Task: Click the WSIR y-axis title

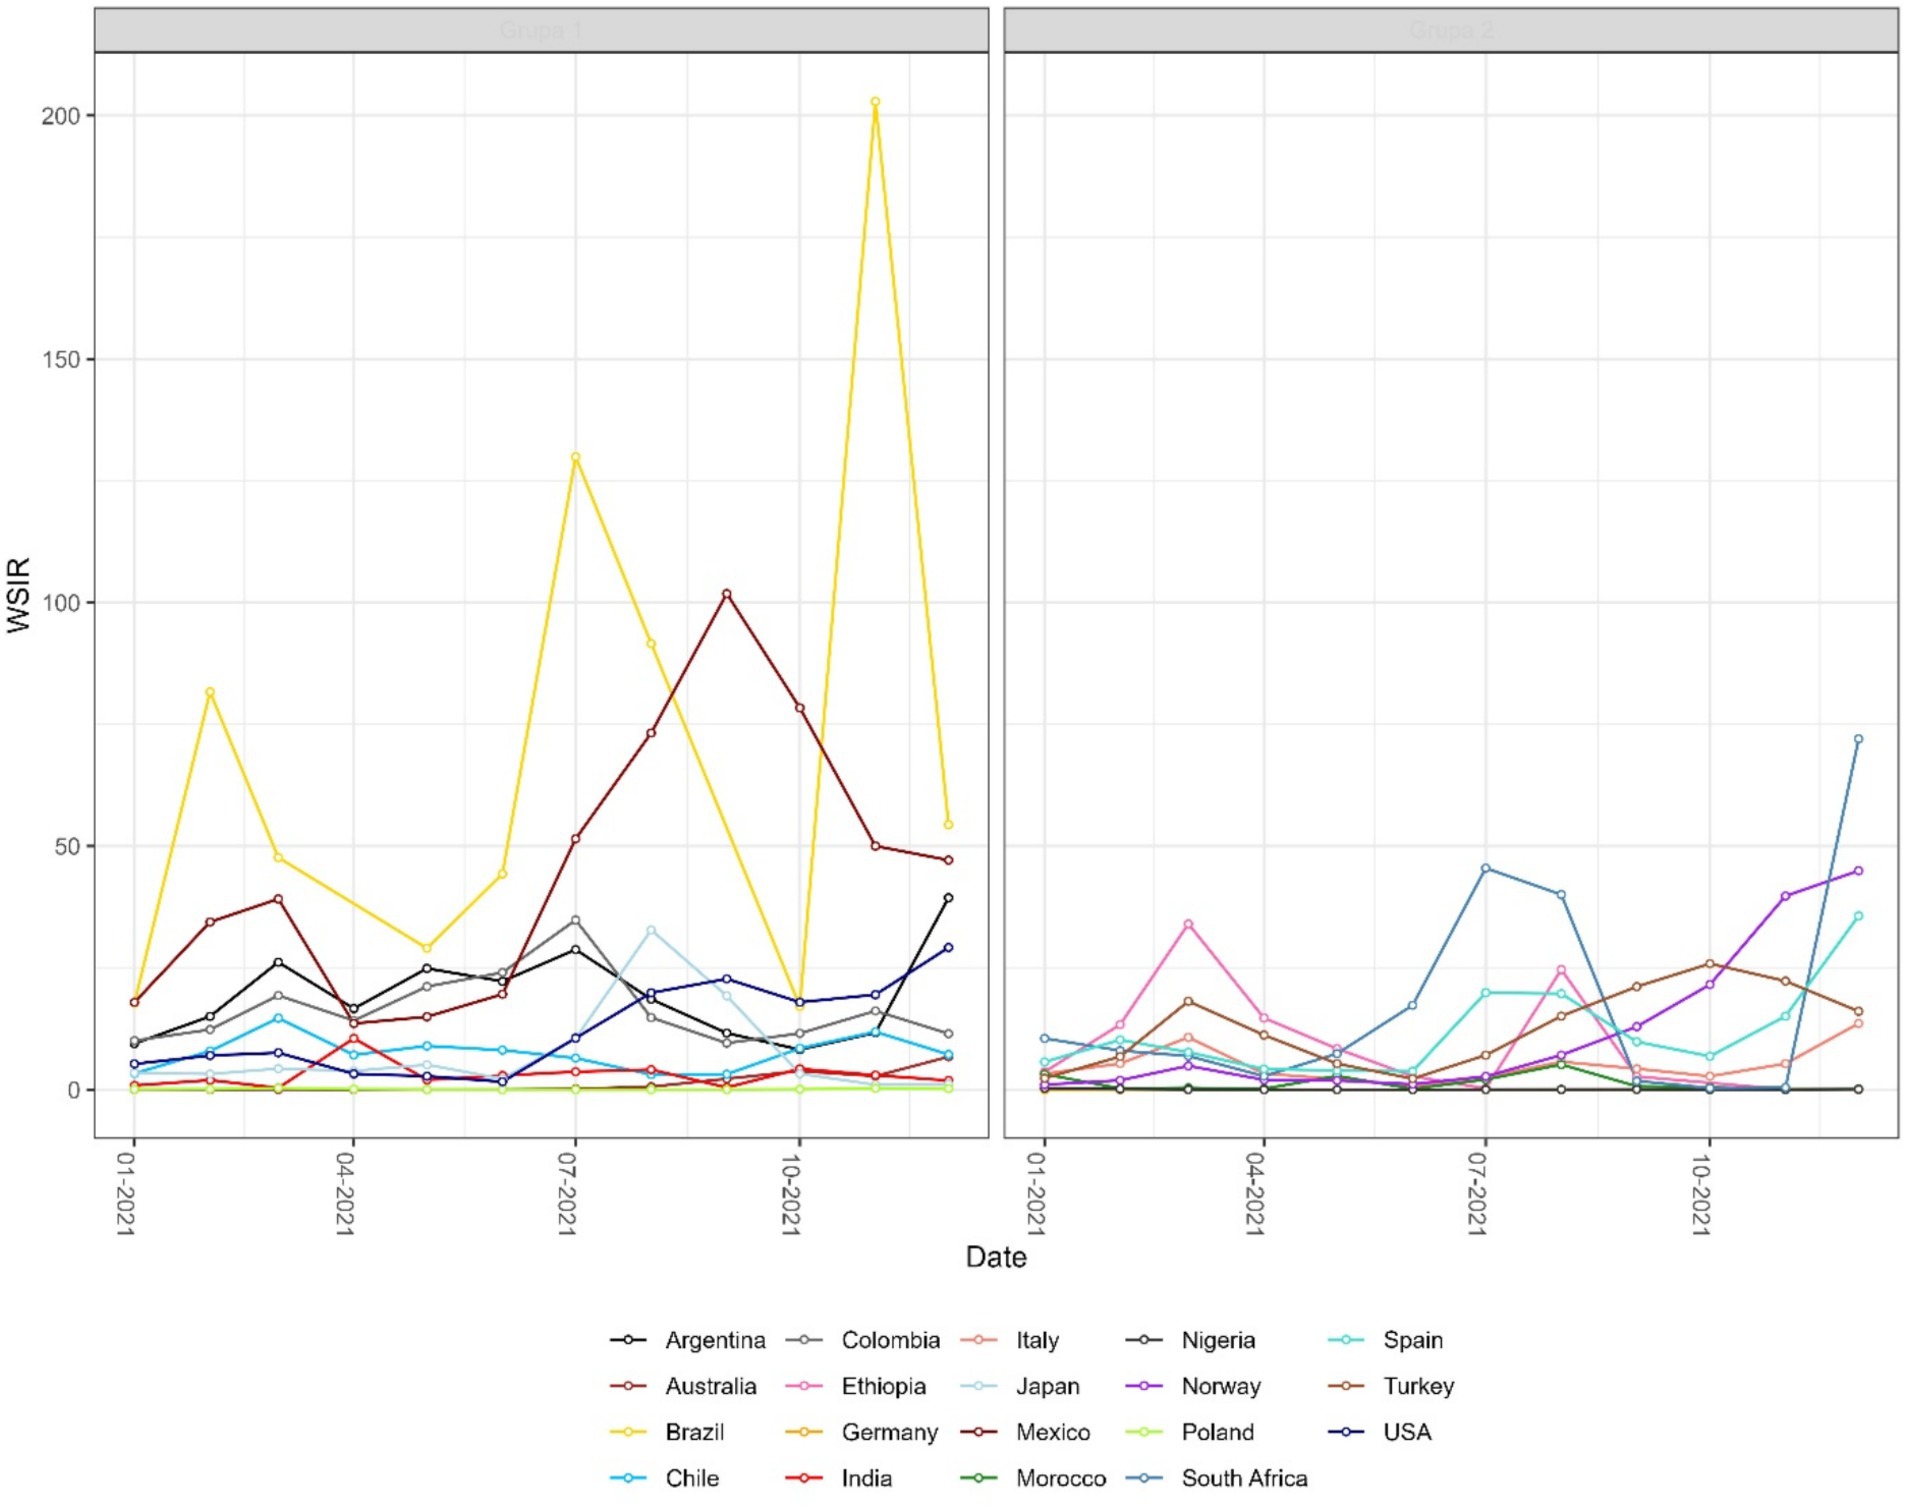Action: coord(19,595)
